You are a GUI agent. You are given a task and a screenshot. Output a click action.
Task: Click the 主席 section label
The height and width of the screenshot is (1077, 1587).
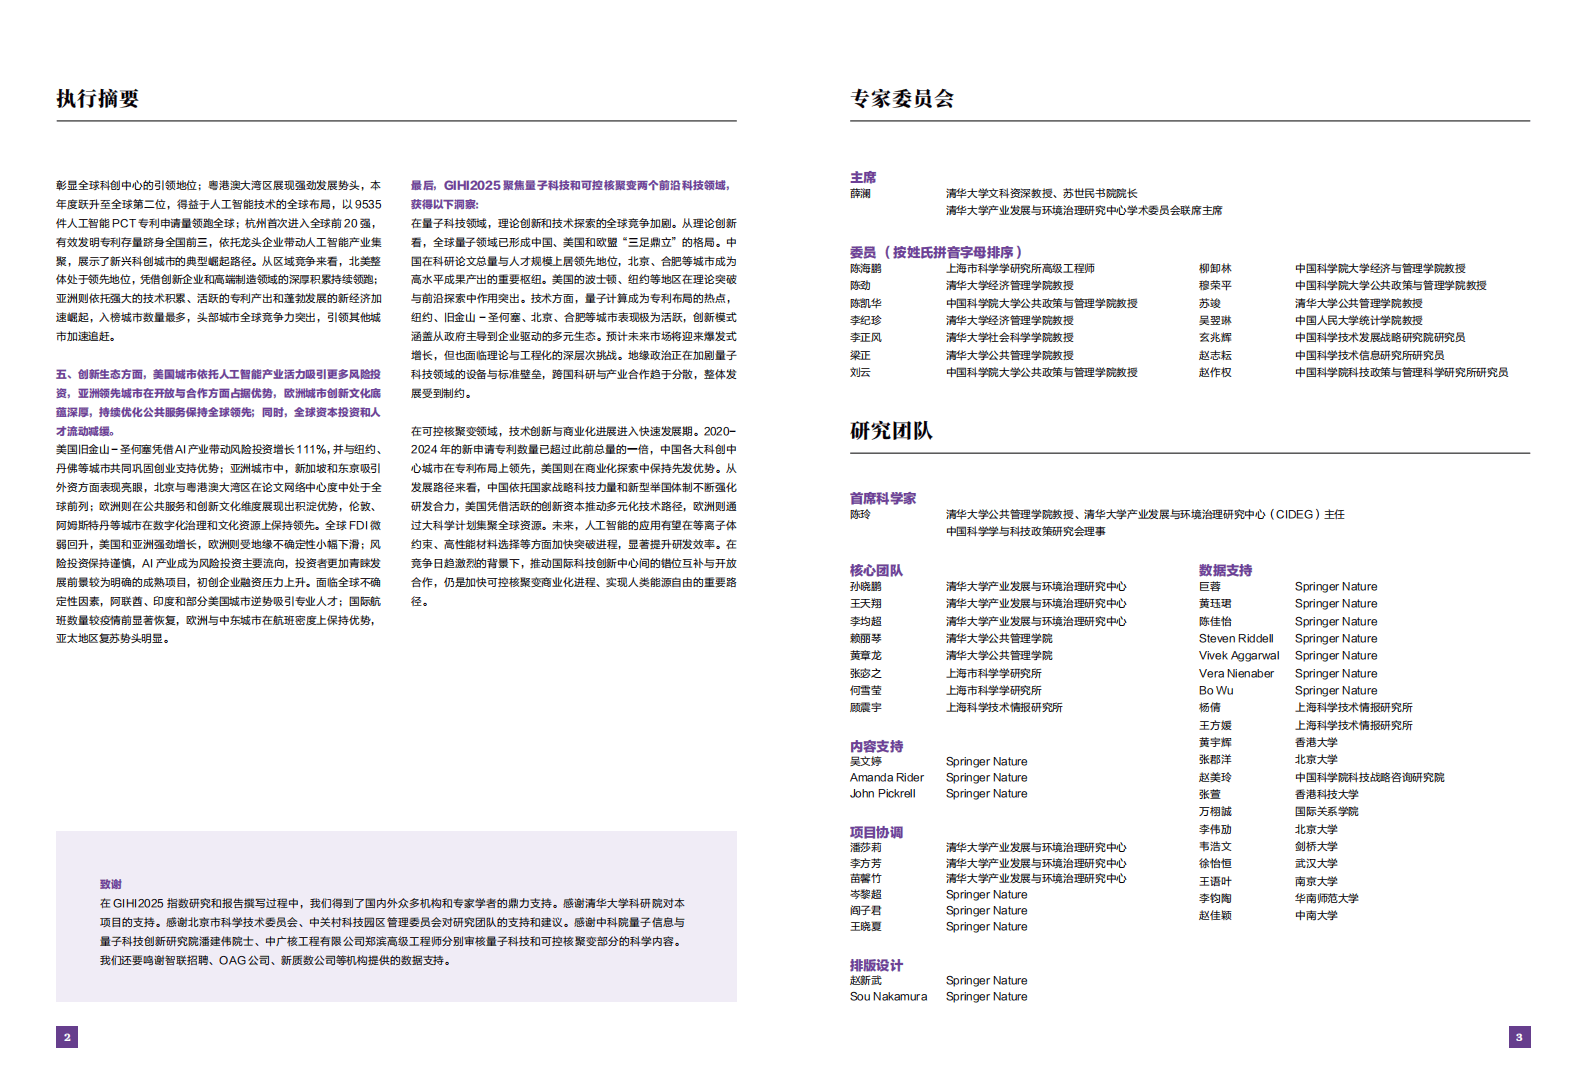tap(862, 177)
